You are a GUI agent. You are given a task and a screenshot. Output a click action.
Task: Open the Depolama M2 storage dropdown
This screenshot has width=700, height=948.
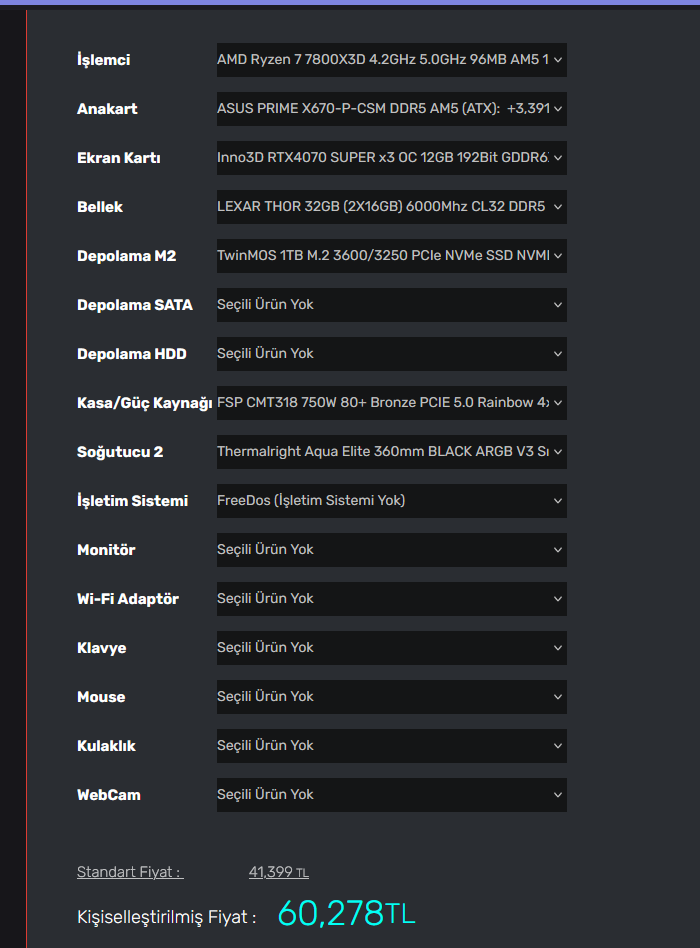click(391, 256)
